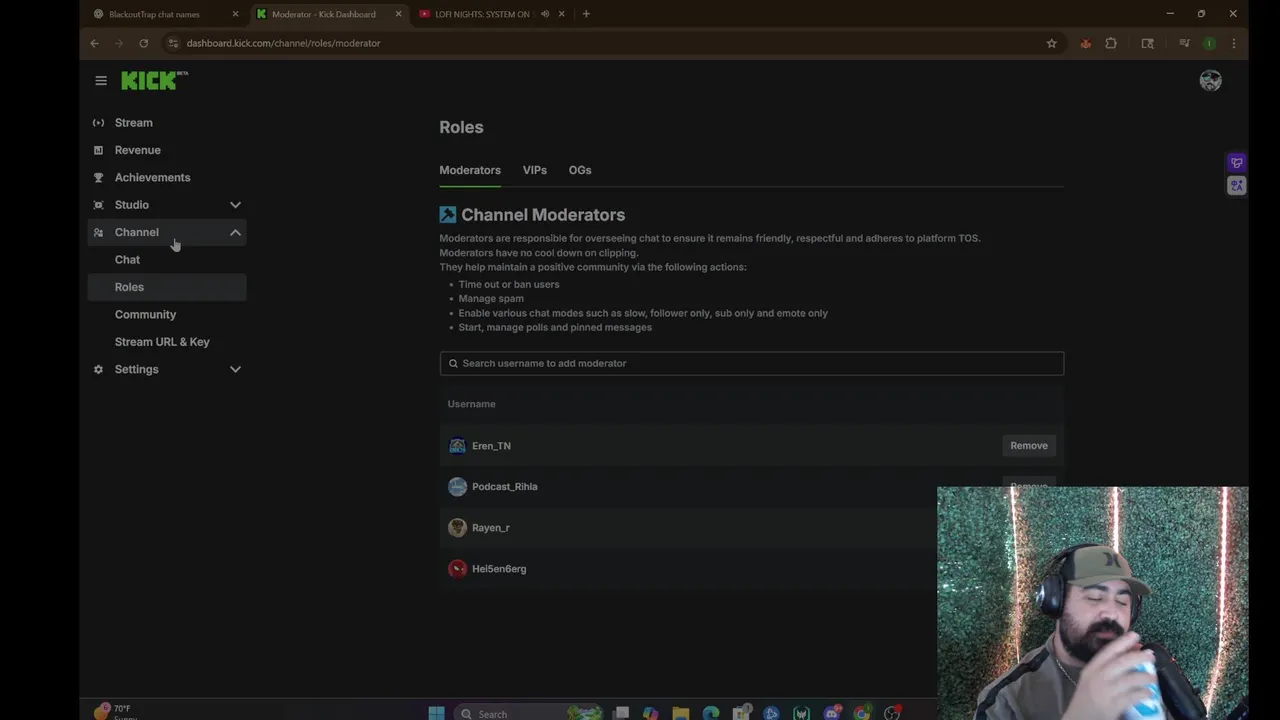Click the upper purple side-panel icon

[x=1237, y=163]
